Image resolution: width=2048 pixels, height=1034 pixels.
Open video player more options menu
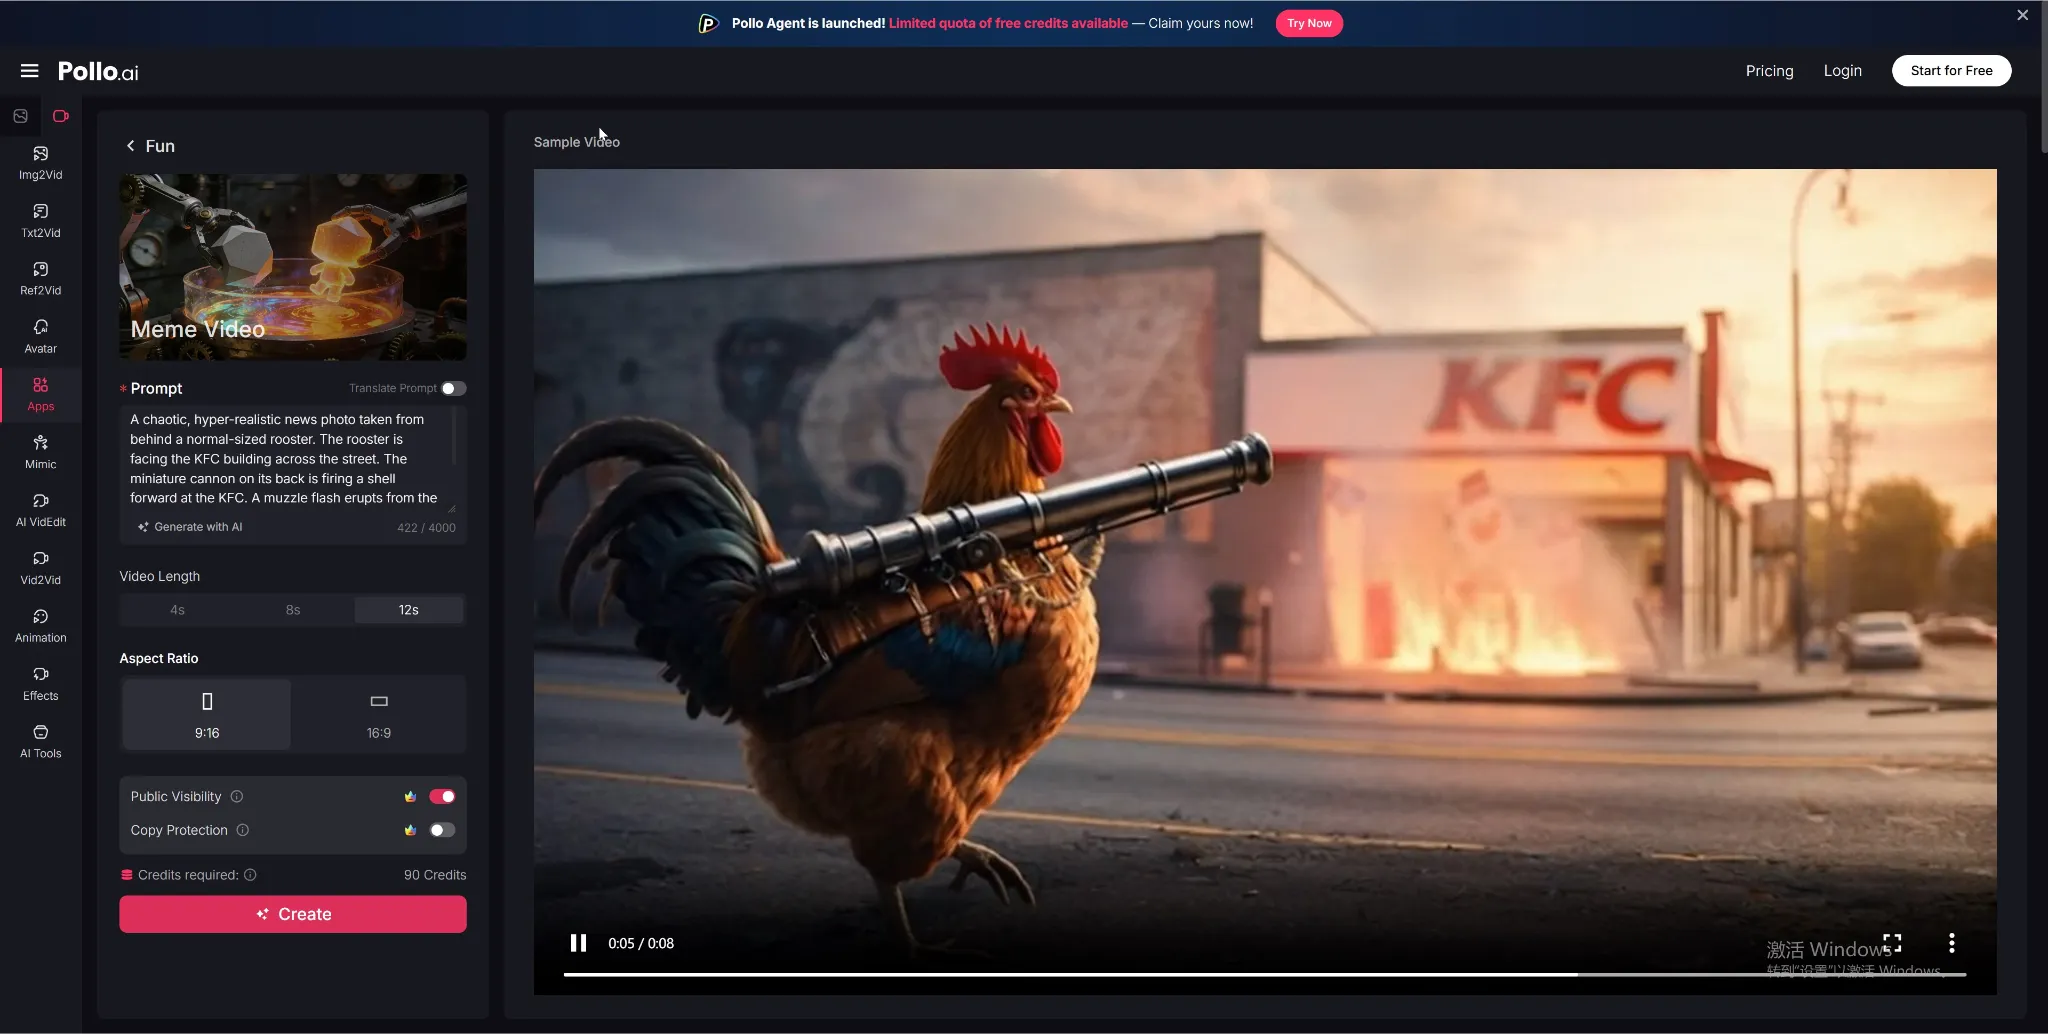point(1951,943)
